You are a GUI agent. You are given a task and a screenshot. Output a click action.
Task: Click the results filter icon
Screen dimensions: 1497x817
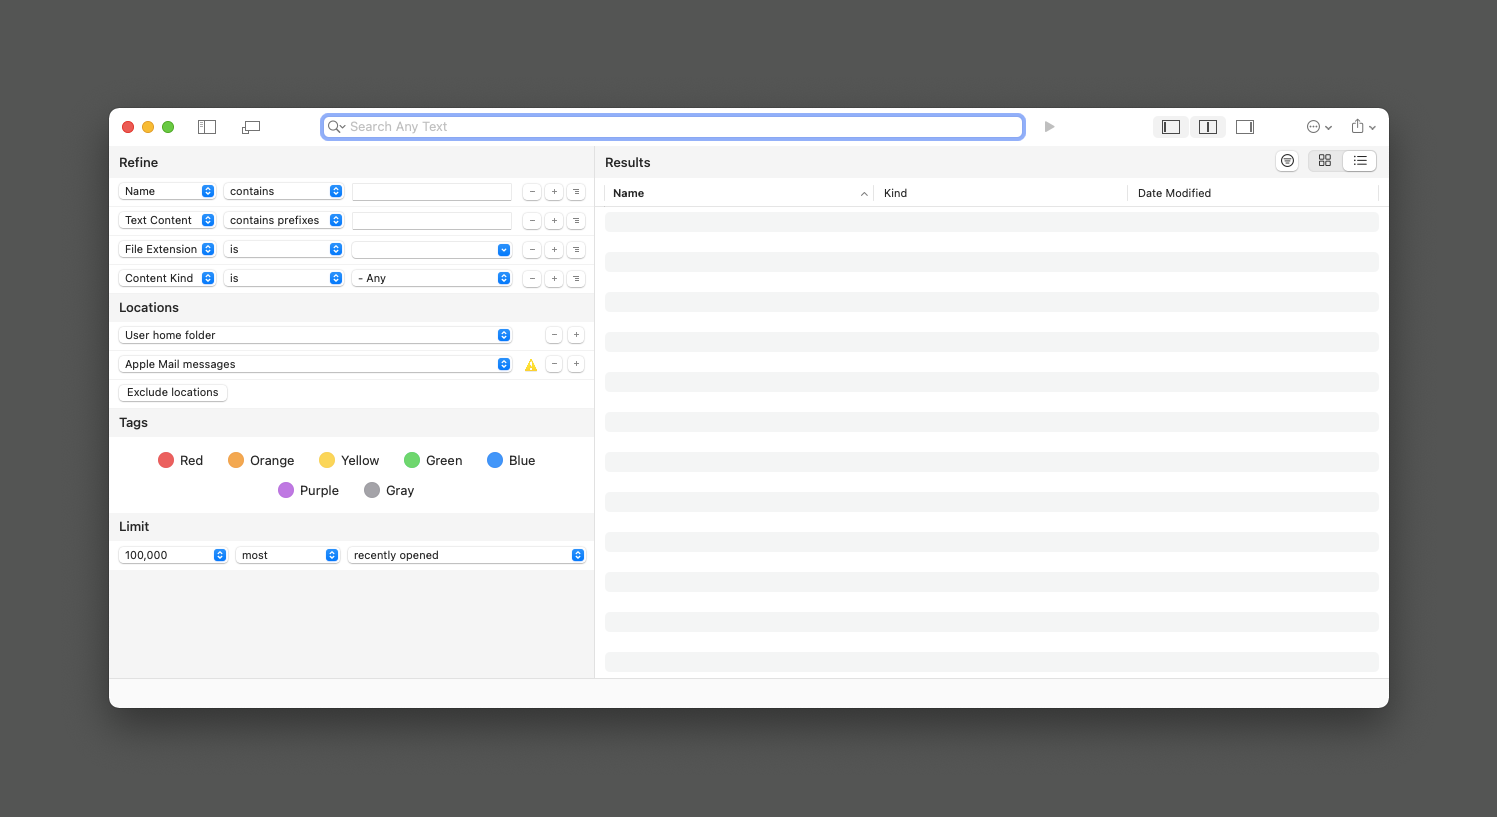point(1288,161)
